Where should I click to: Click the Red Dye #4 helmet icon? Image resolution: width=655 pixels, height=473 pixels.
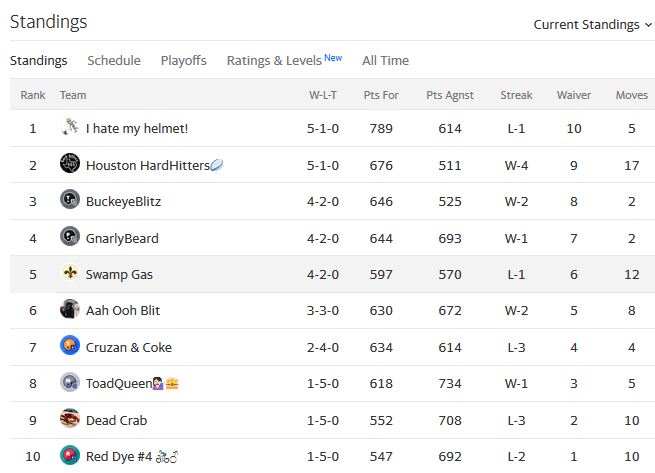click(70, 455)
